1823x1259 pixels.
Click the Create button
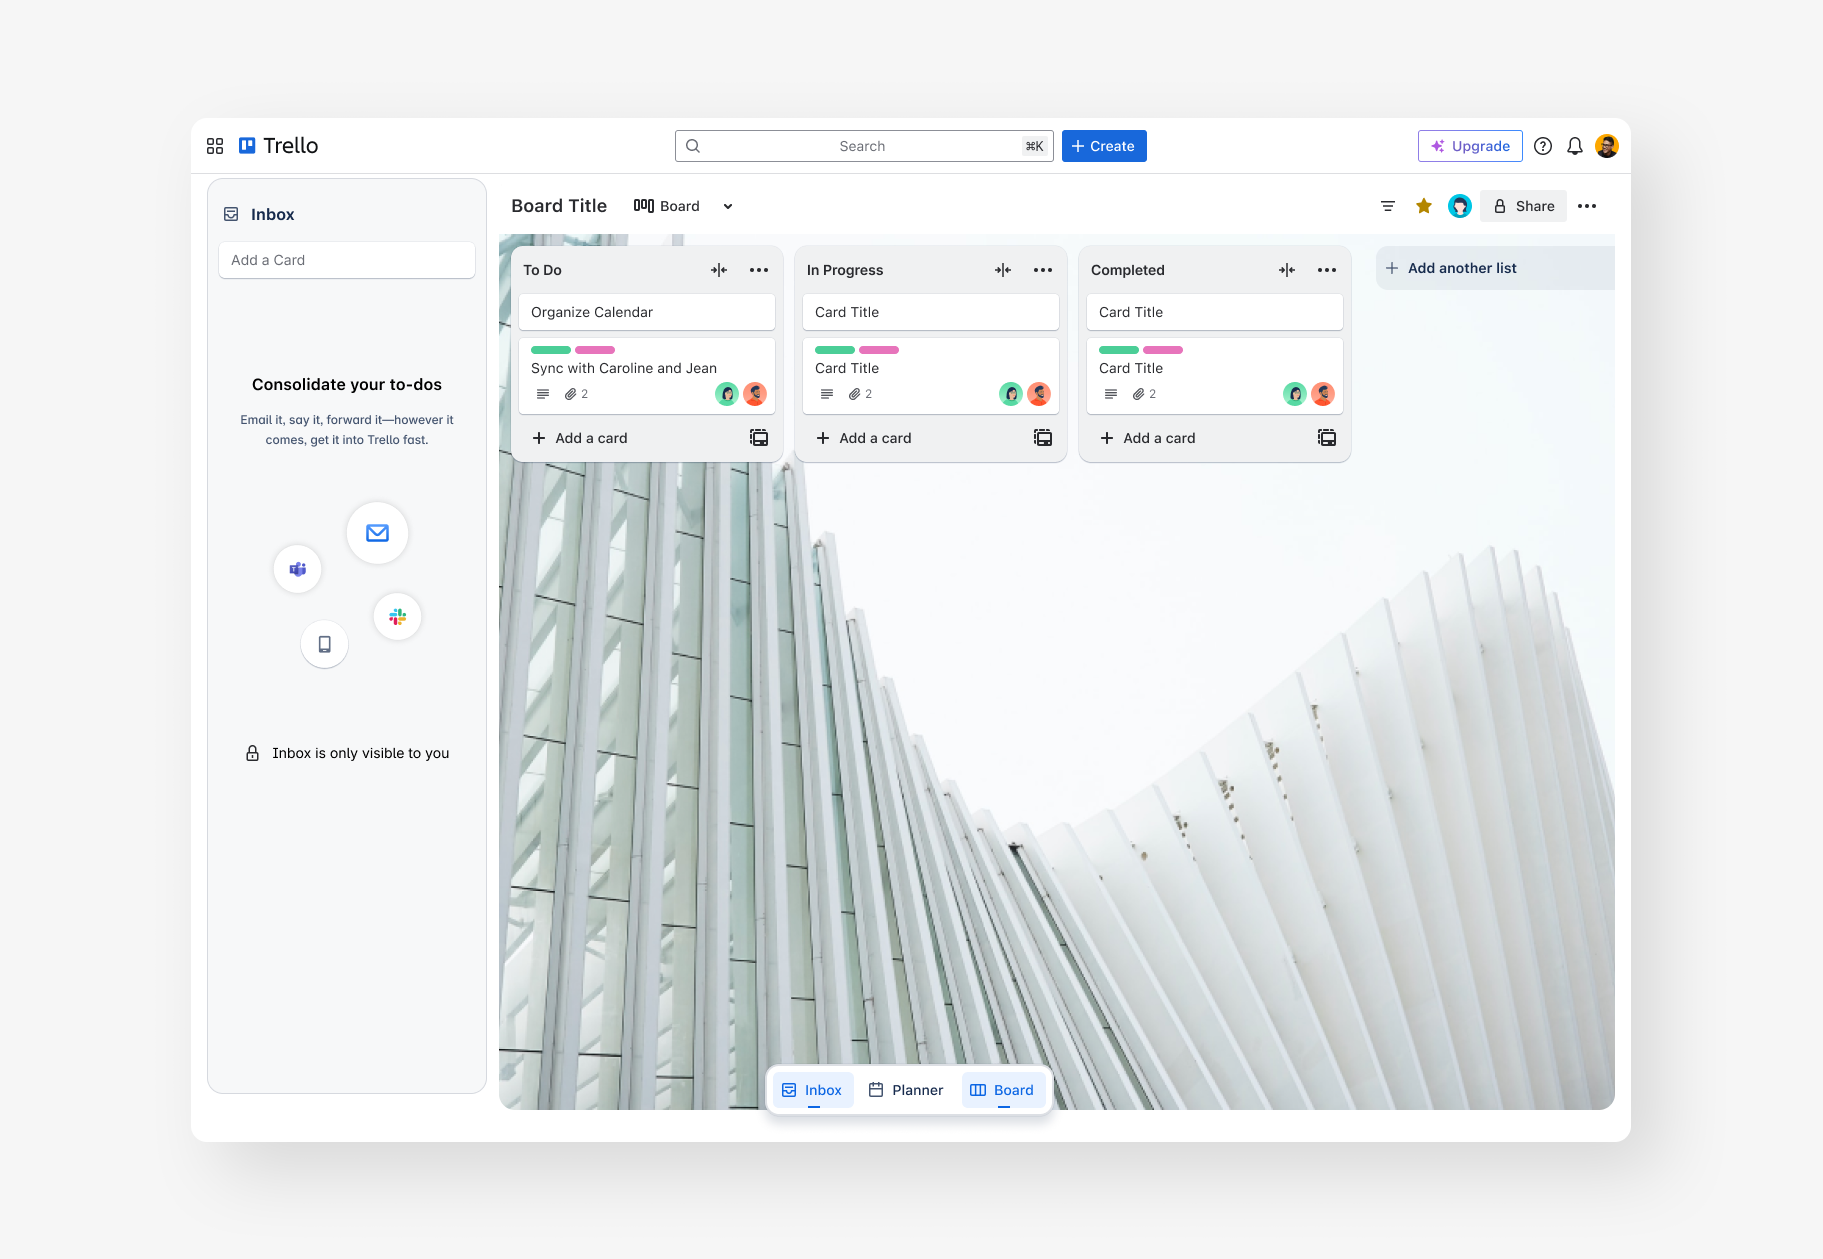[1104, 146]
